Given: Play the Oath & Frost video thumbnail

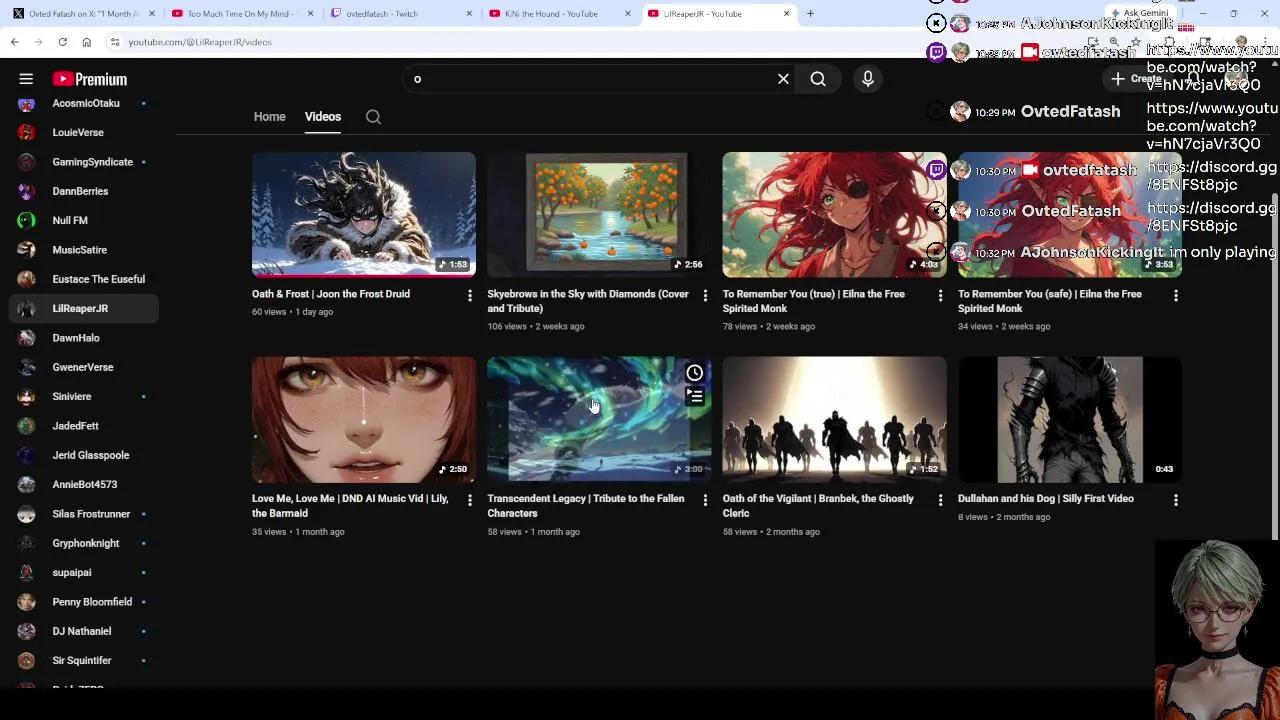Looking at the screenshot, I should (364, 214).
